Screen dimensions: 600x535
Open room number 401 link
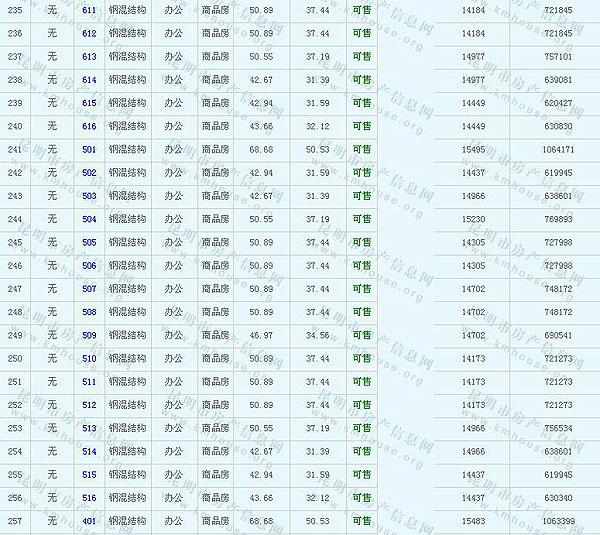click(89, 521)
